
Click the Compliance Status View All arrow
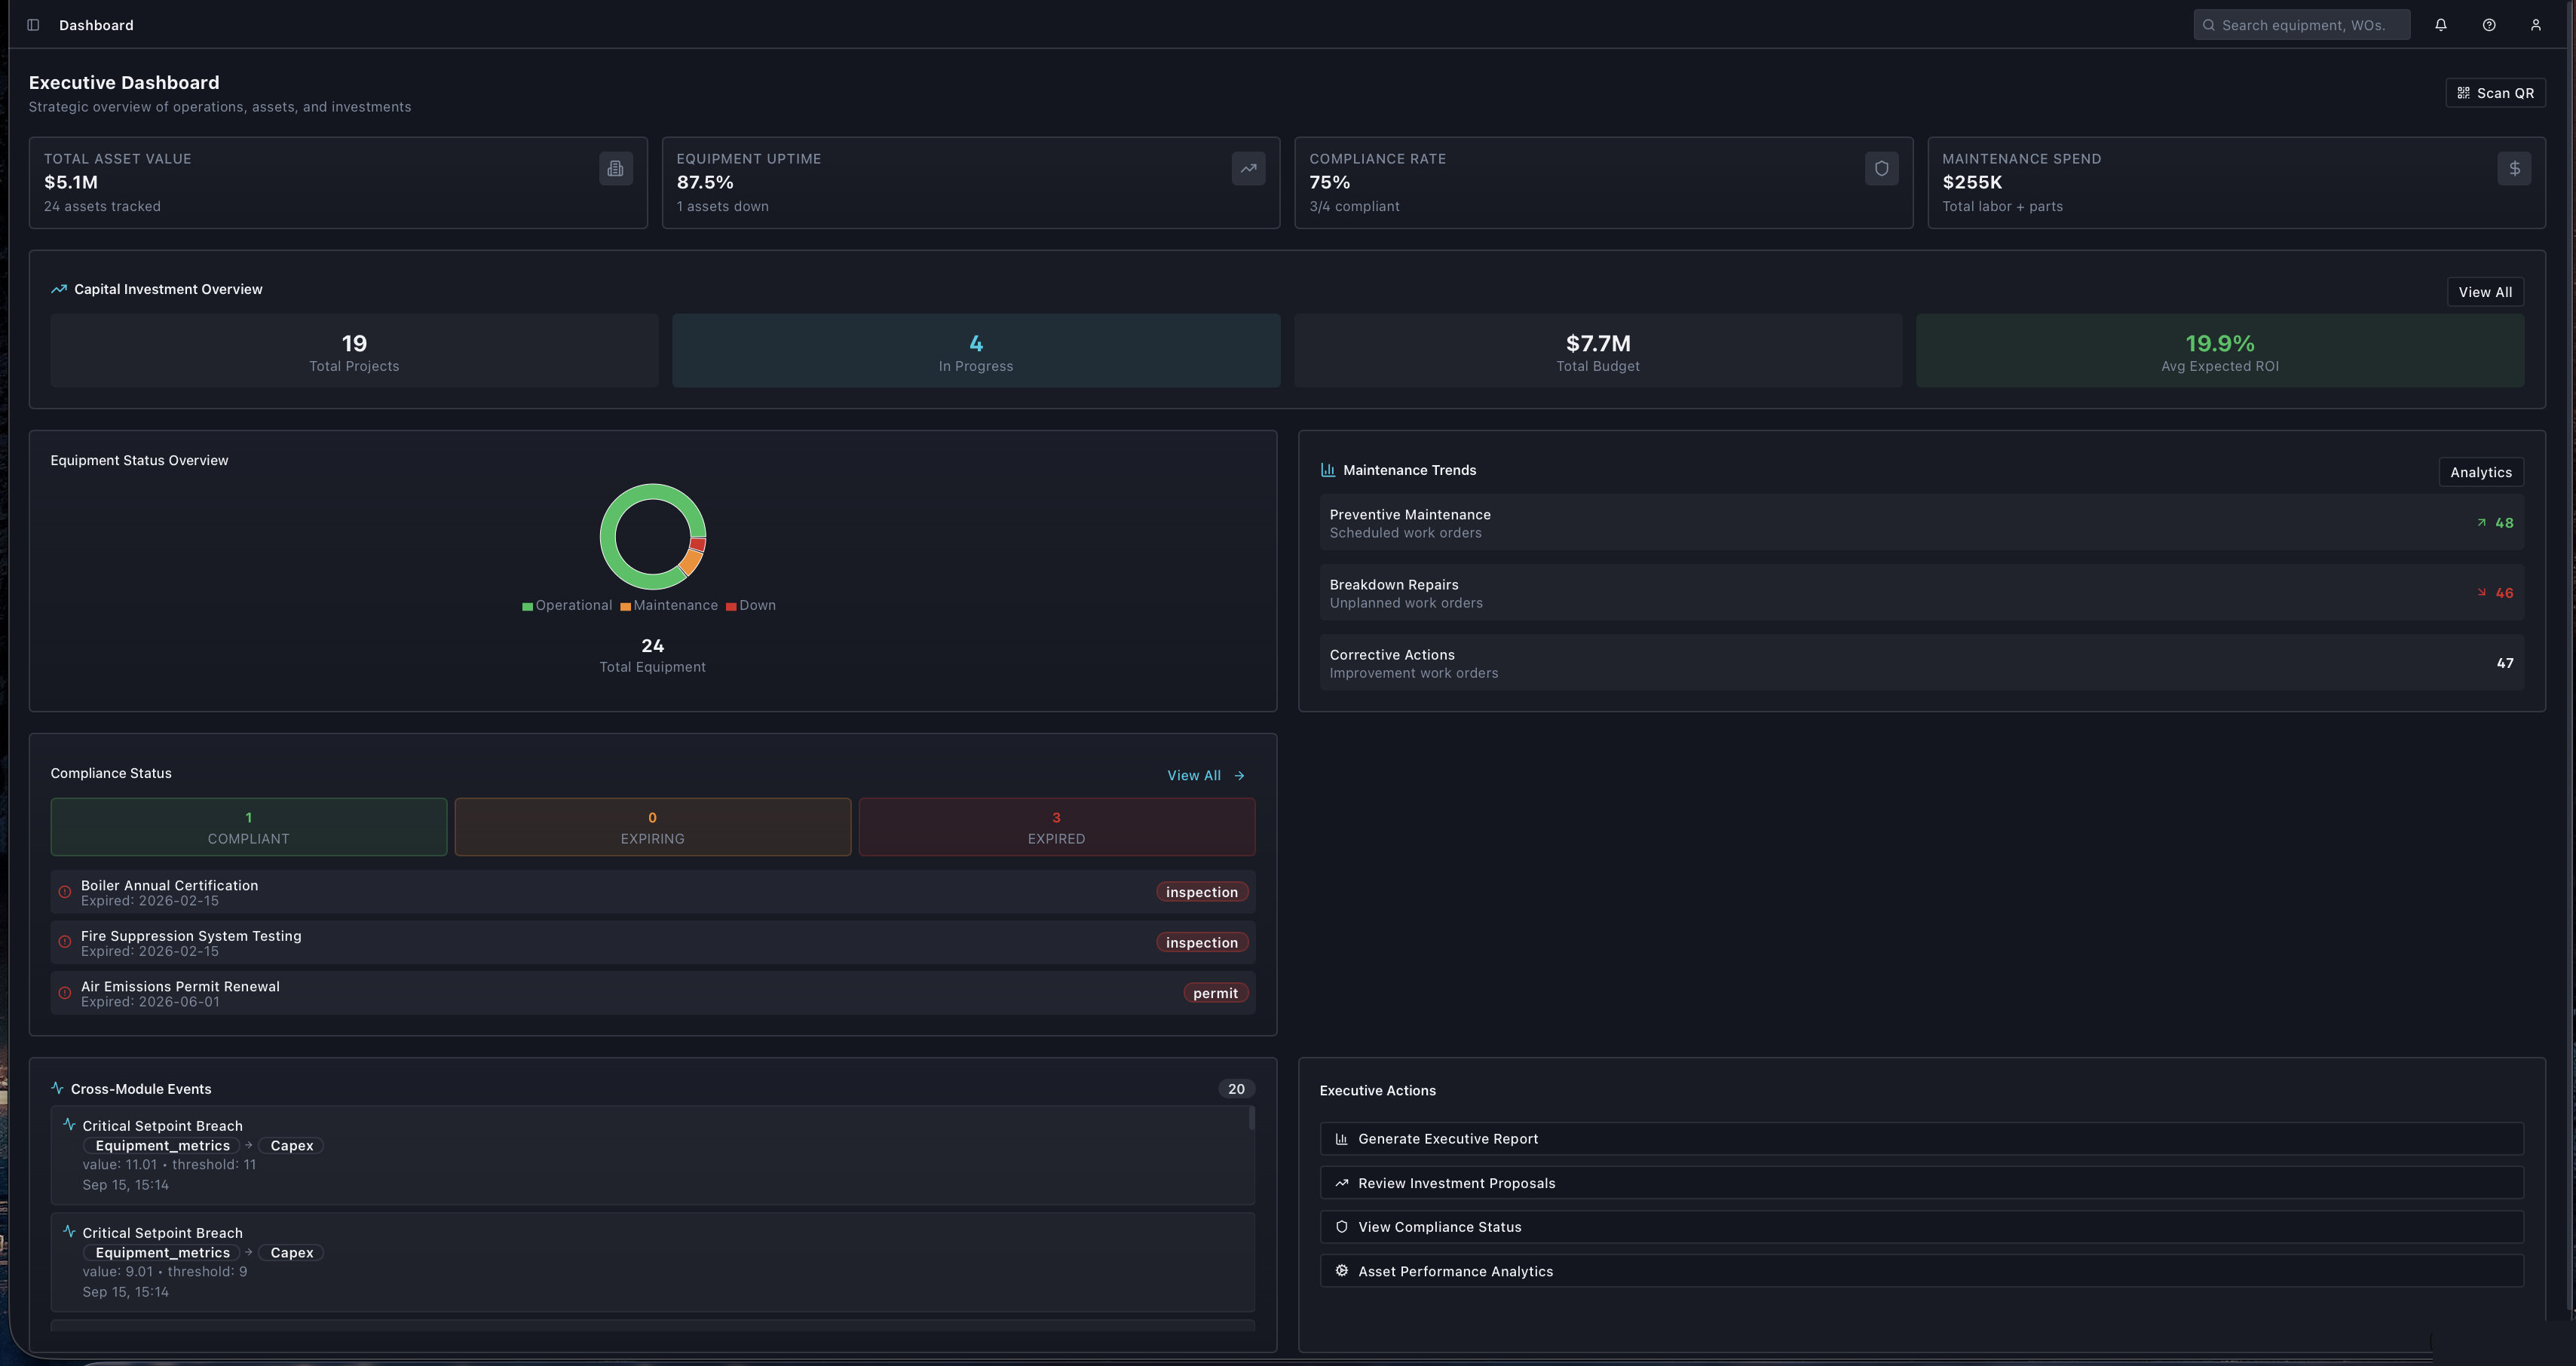coord(1239,776)
